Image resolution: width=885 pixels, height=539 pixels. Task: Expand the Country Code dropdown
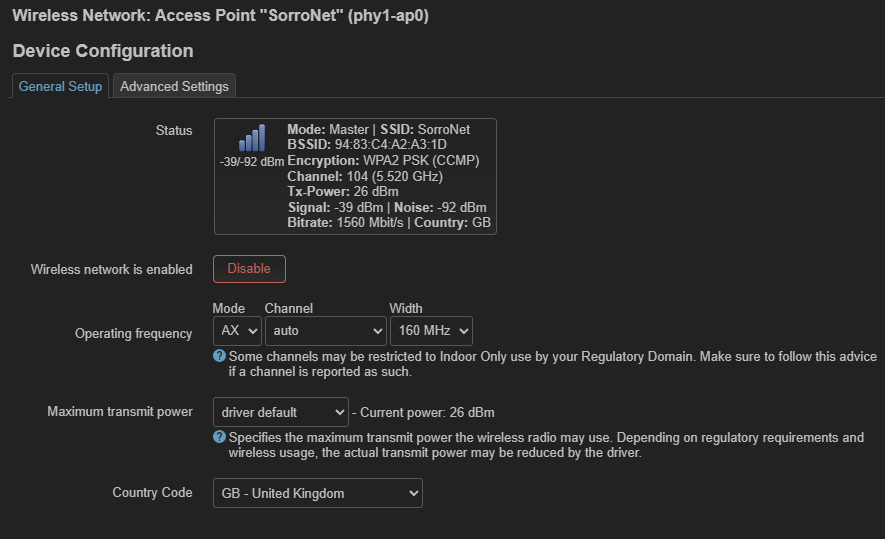point(317,493)
